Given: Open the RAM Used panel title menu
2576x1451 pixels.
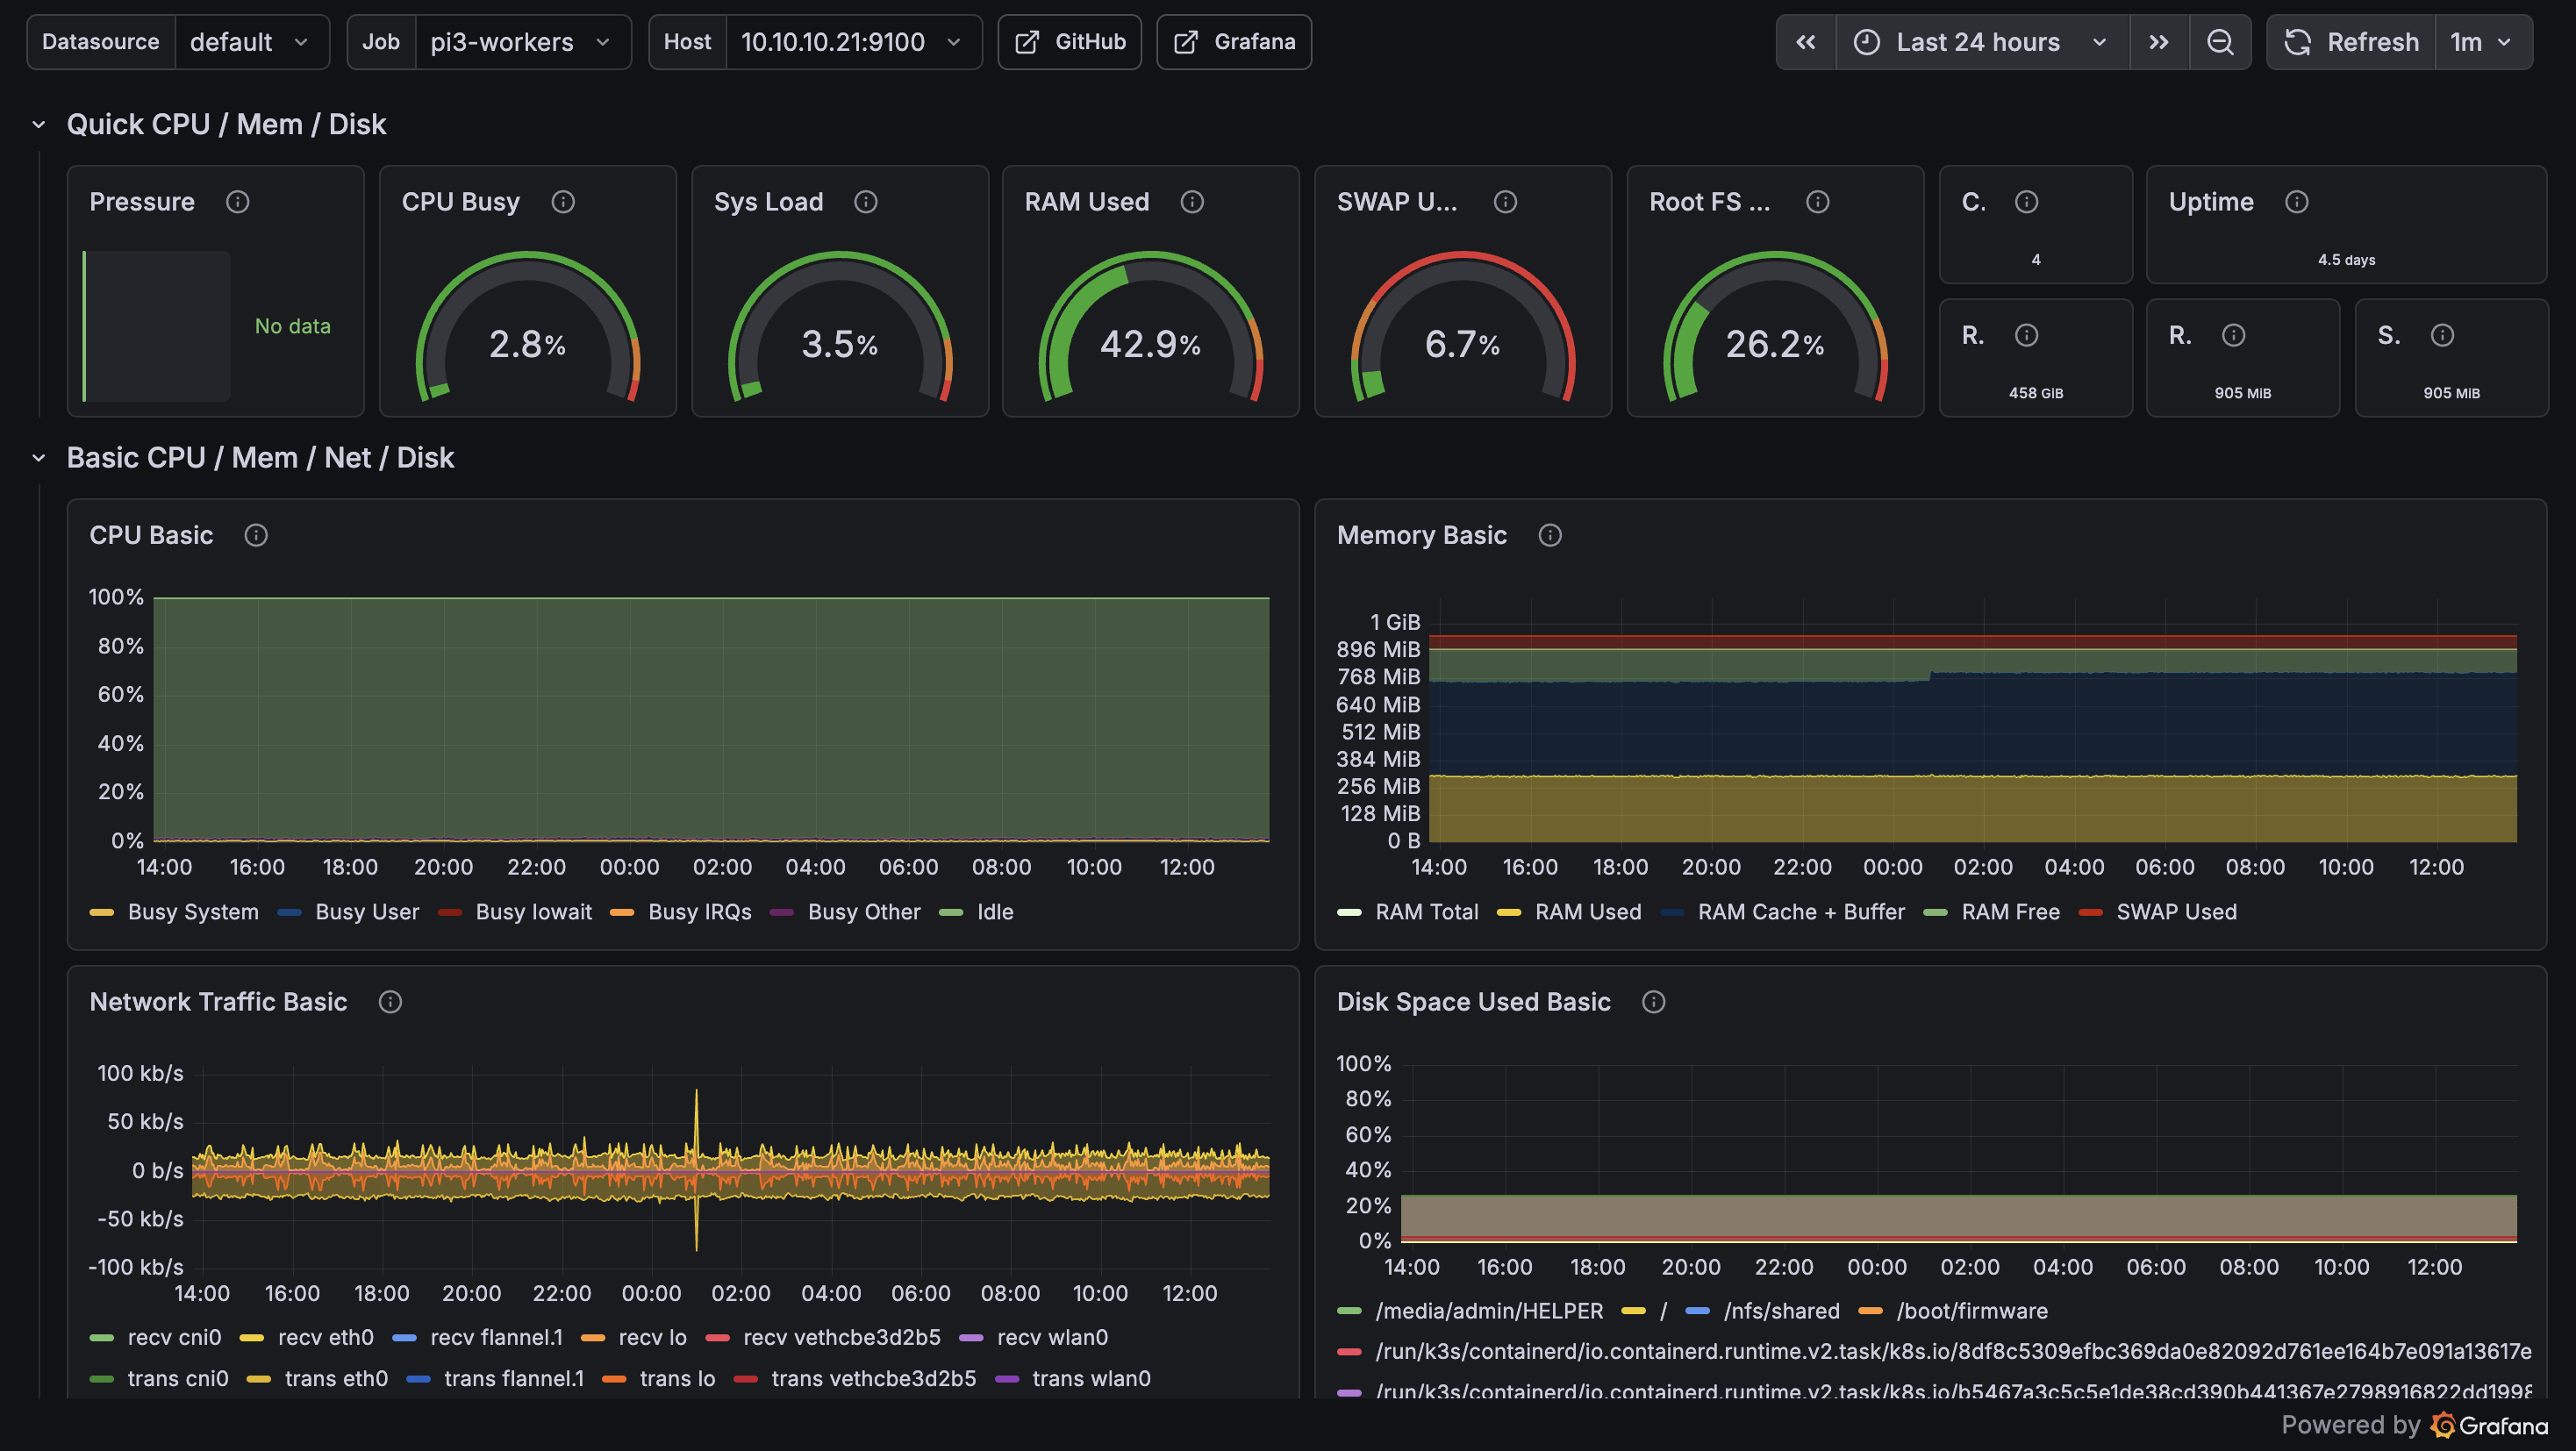Looking at the screenshot, I should point(1086,202).
